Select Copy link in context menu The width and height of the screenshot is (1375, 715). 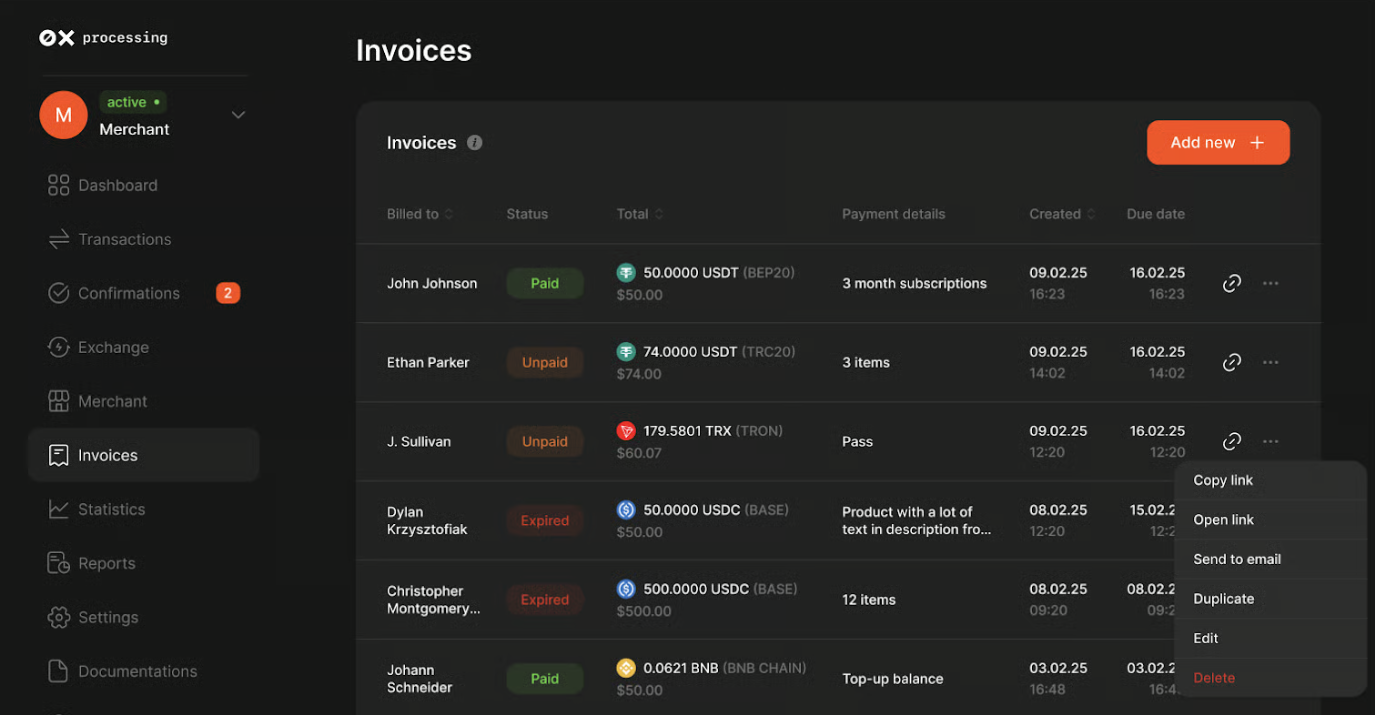tap(1223, 480)
